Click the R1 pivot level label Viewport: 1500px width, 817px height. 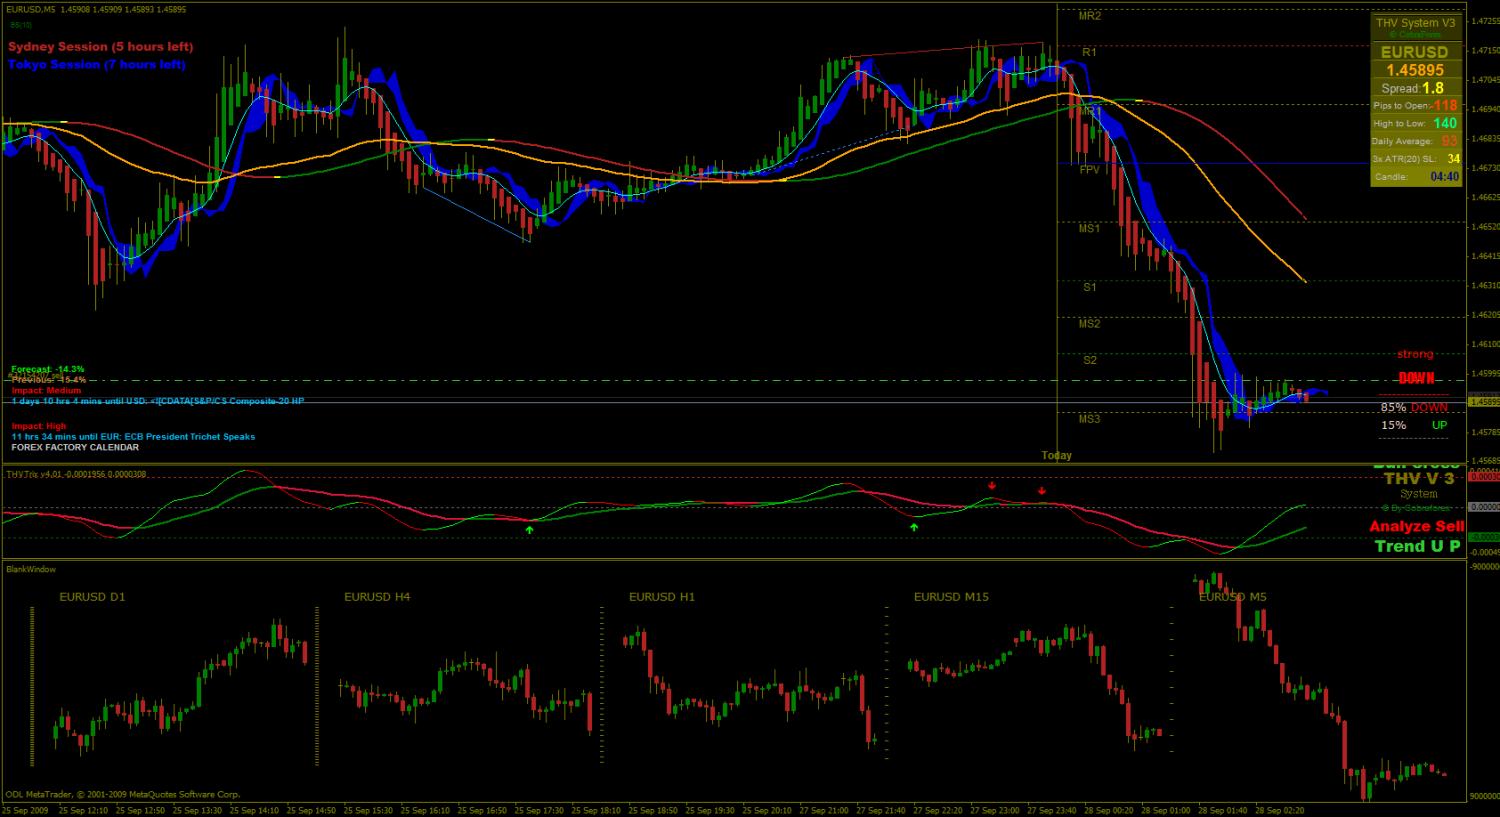click(x=1089, y=52)
